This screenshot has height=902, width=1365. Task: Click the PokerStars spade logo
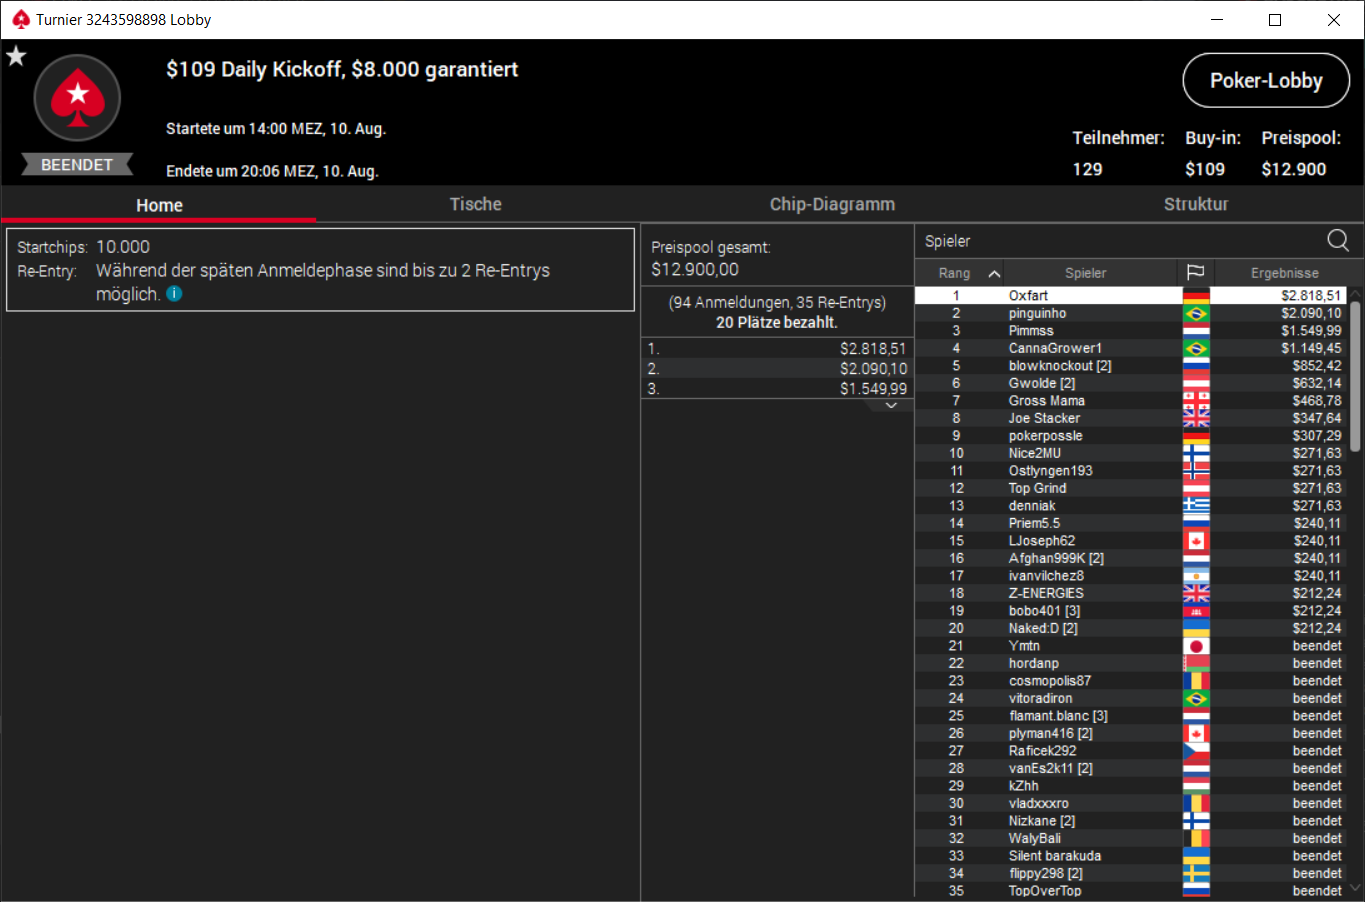(x=77, y=98)
